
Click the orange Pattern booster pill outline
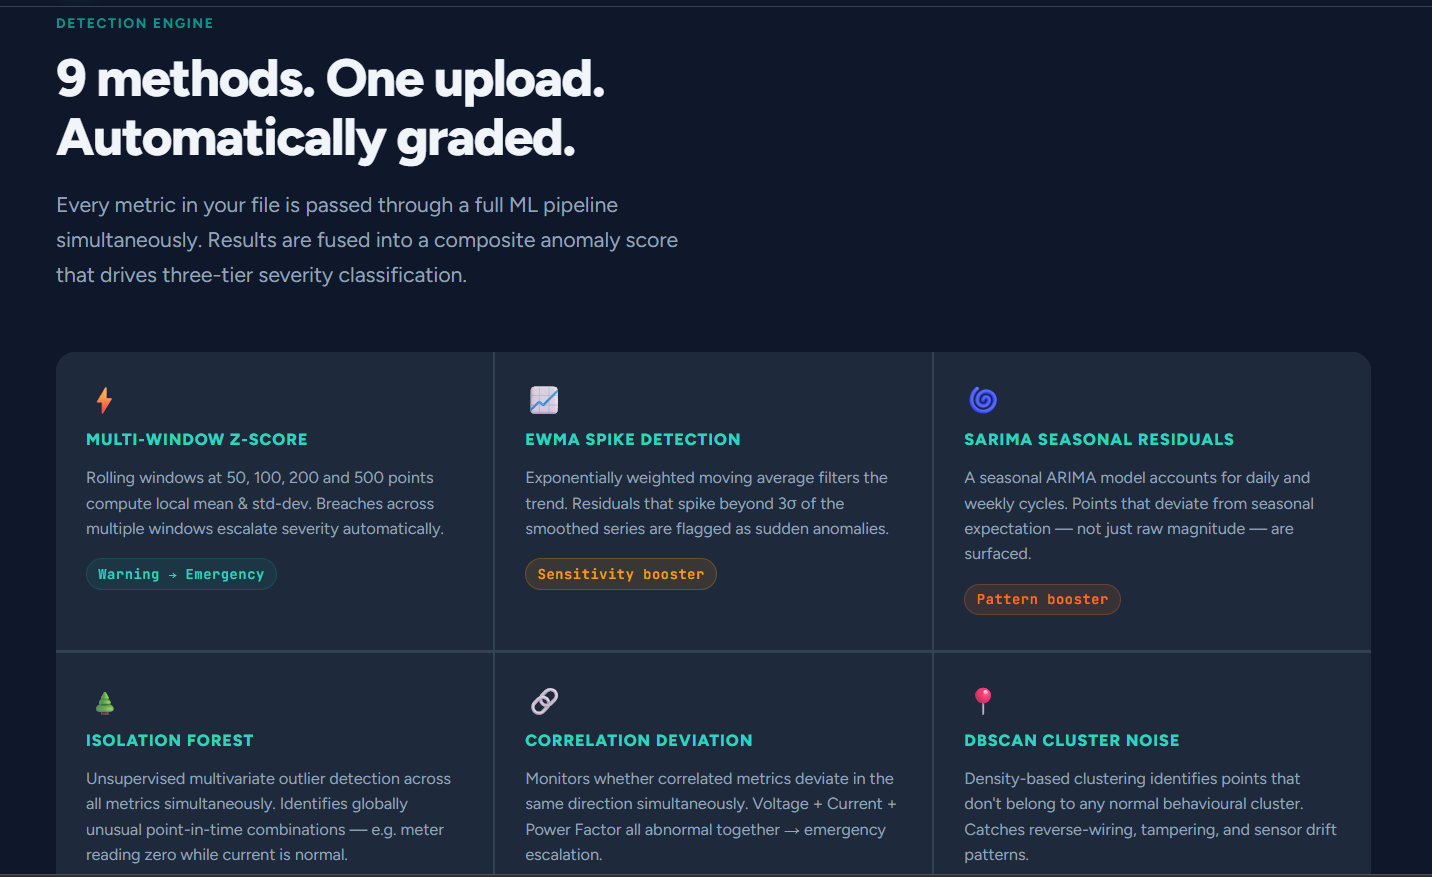(1042, 599)
